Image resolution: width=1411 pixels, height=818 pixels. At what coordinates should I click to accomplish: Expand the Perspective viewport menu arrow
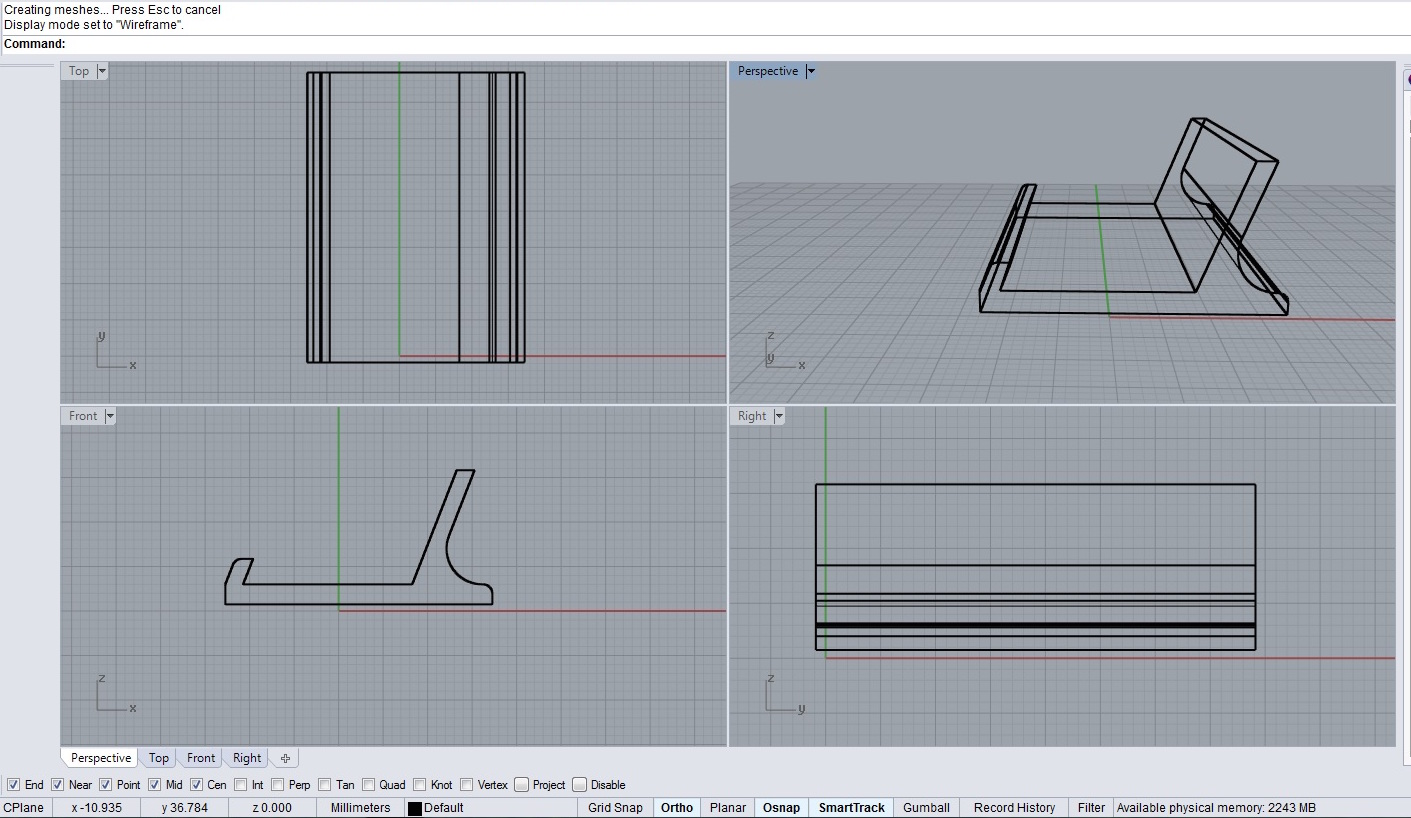(811, 71)
